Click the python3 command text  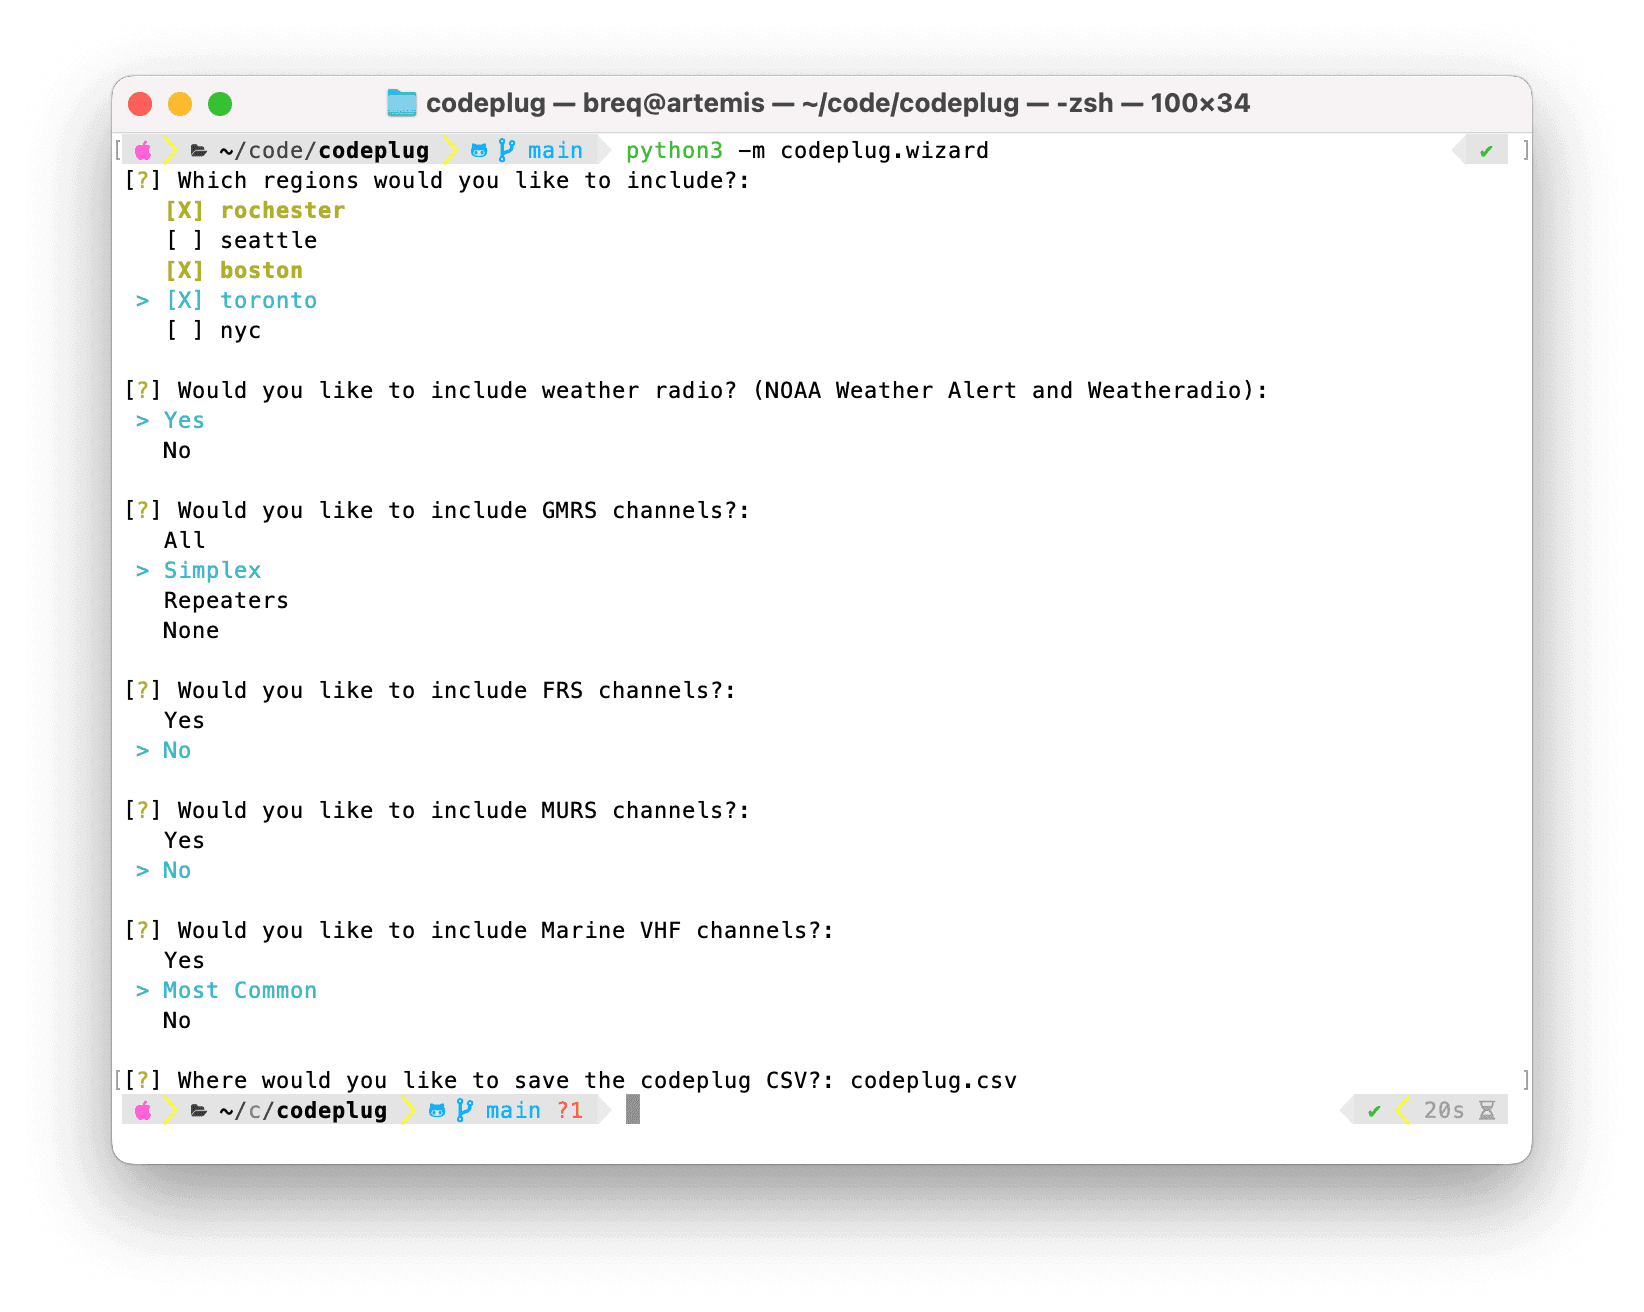click(673, 150)
